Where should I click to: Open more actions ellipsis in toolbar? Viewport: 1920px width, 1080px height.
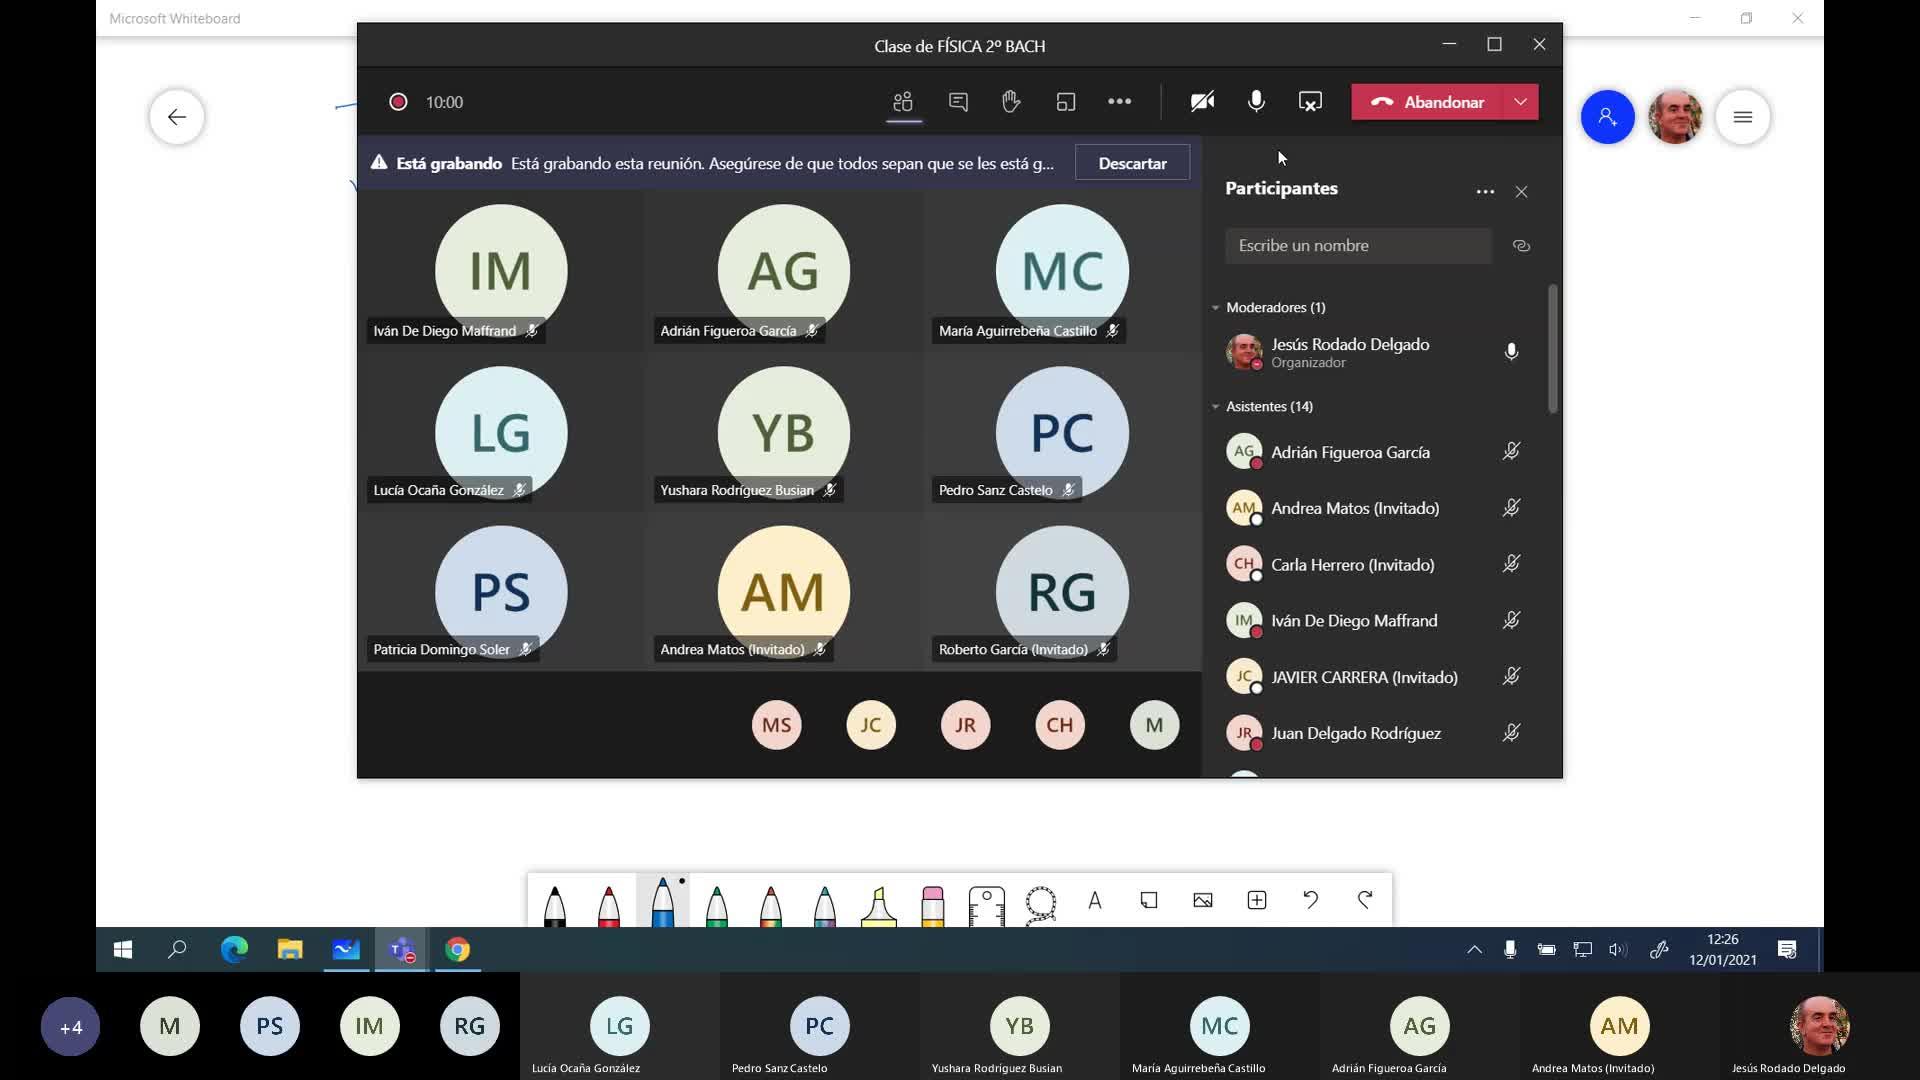click(x=1119, y=102)
